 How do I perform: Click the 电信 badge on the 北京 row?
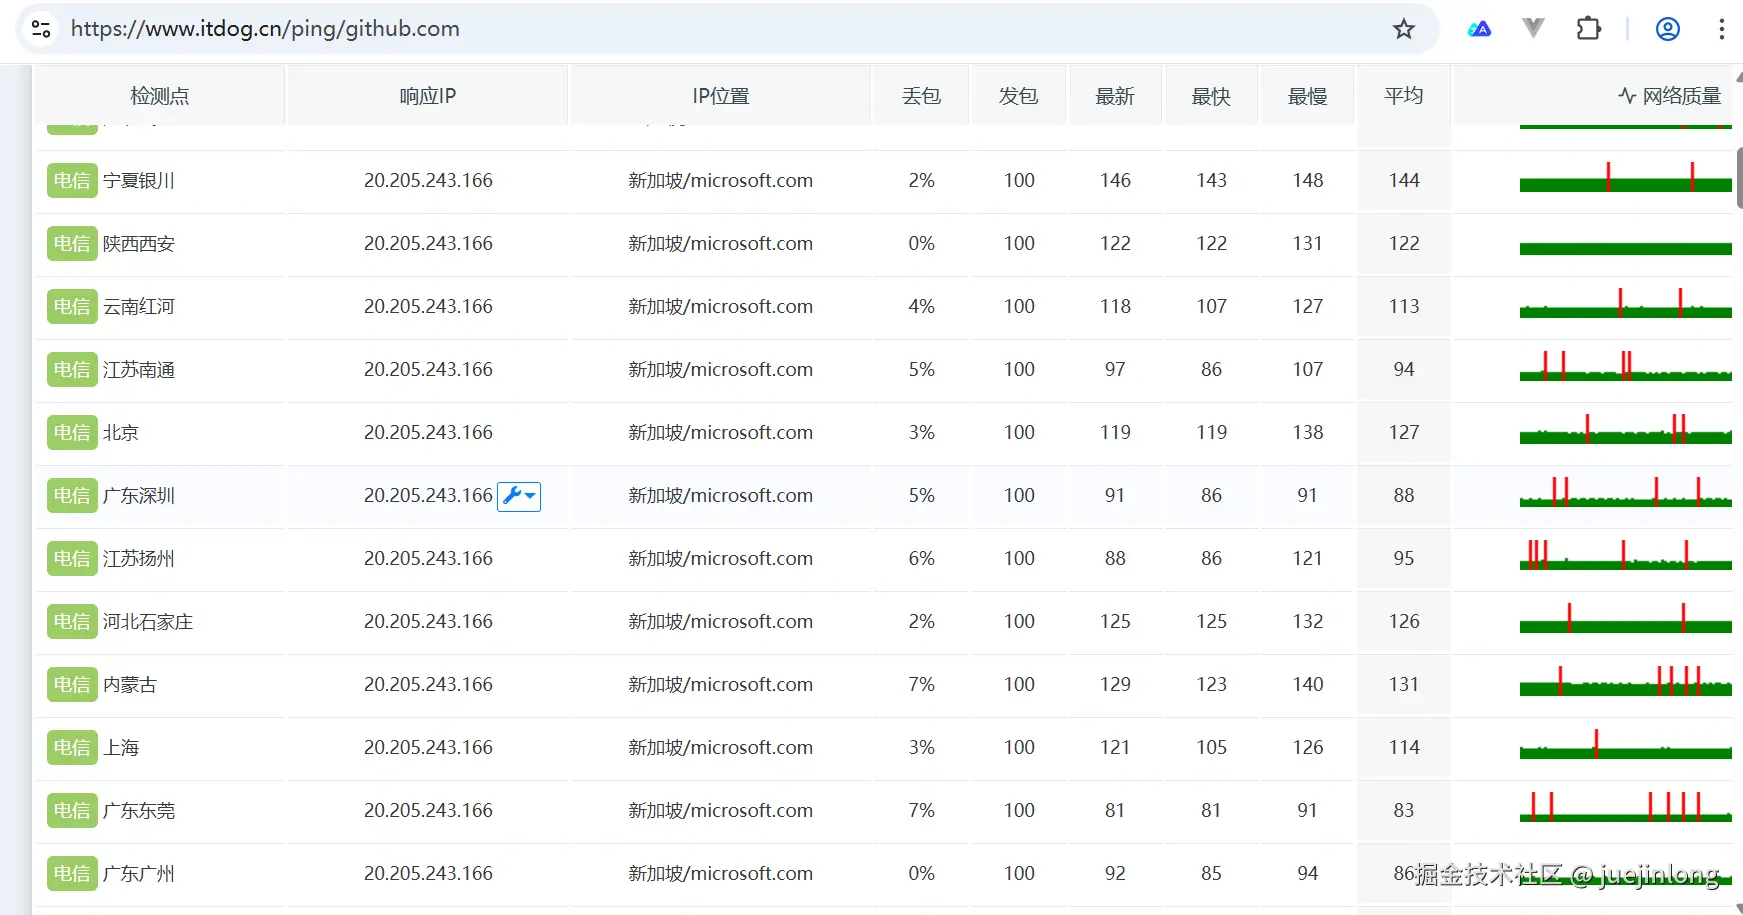[71, 432]
